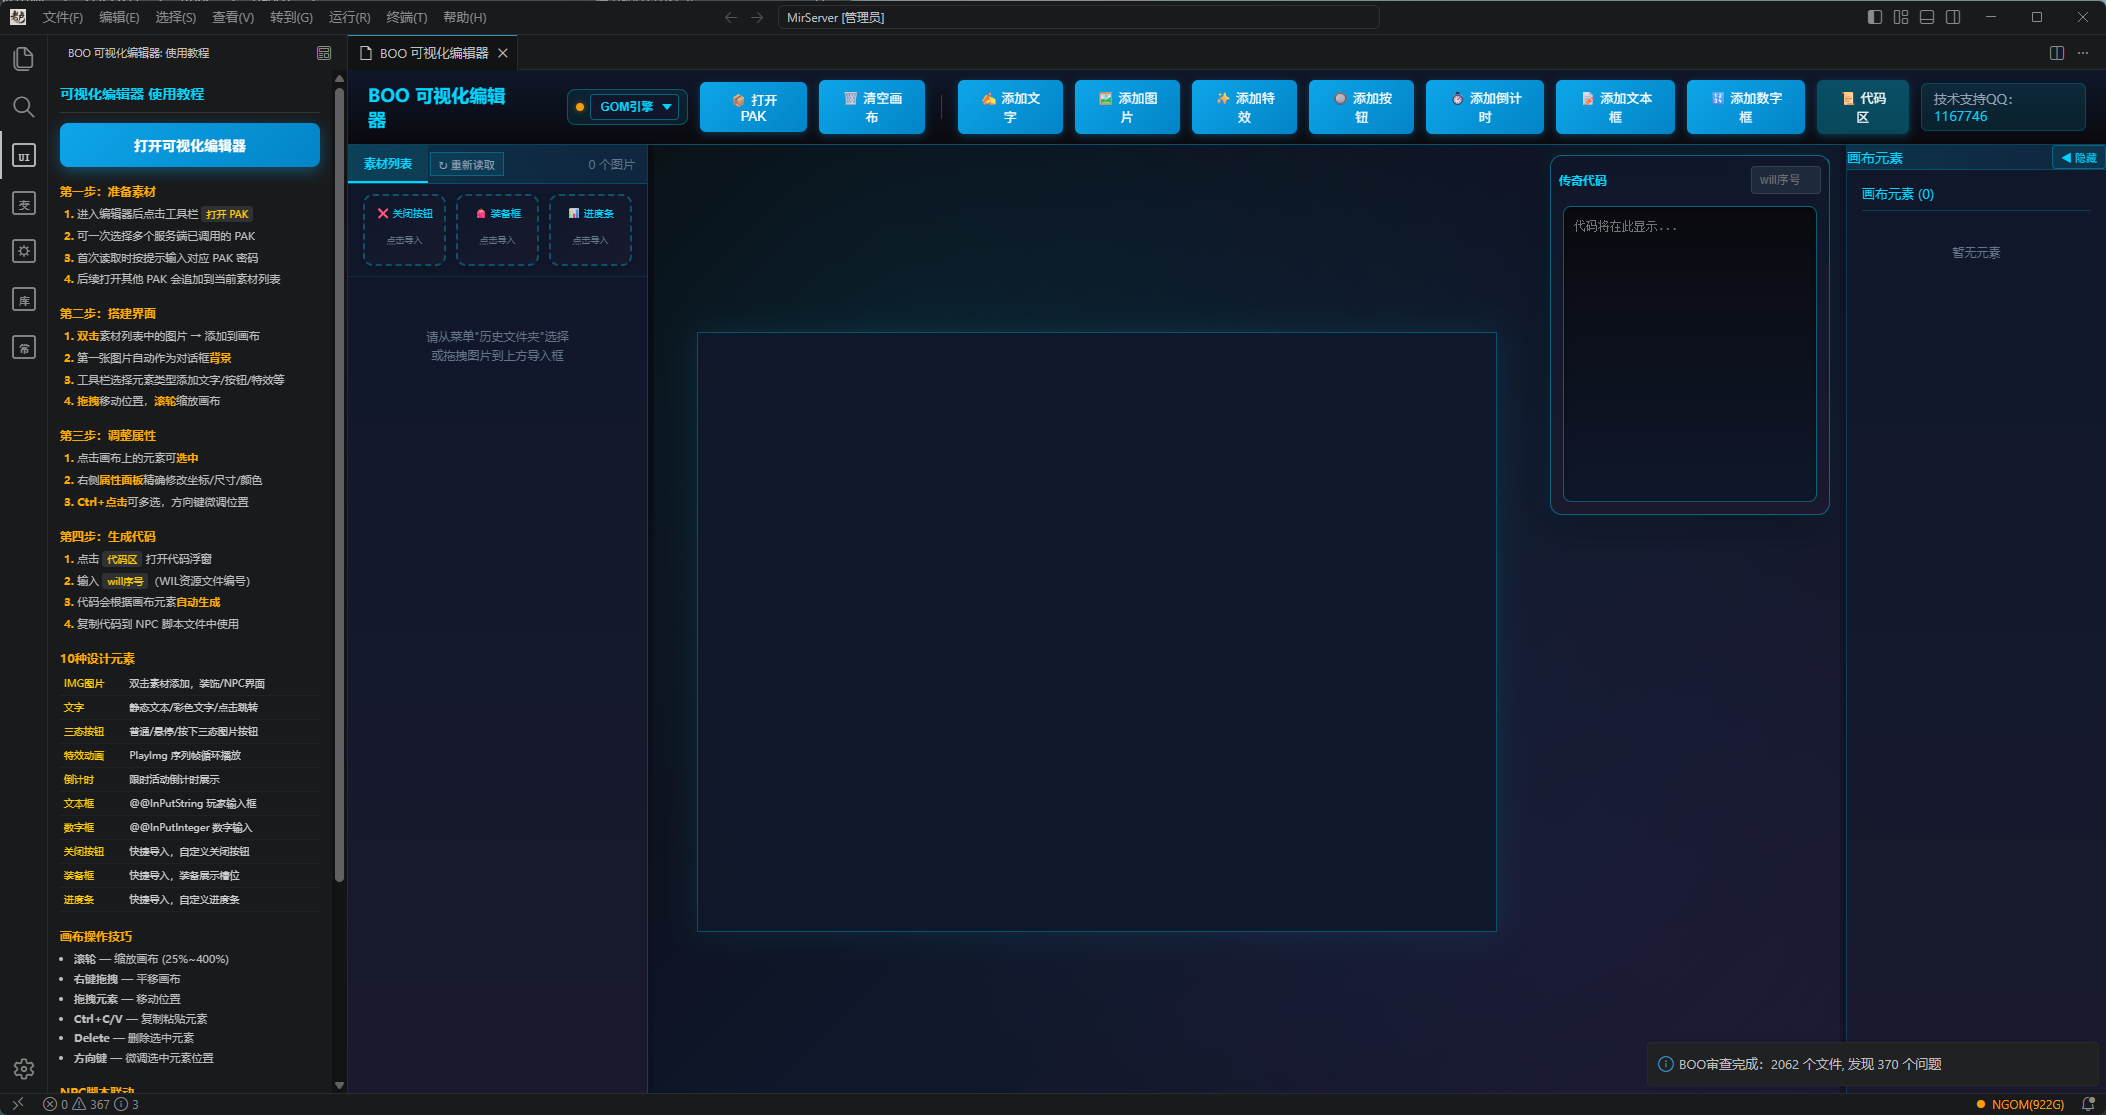Select the 帛 activity bar icon
The height and width of the screenshot is (1115, 2106).
tap(24, 347)
